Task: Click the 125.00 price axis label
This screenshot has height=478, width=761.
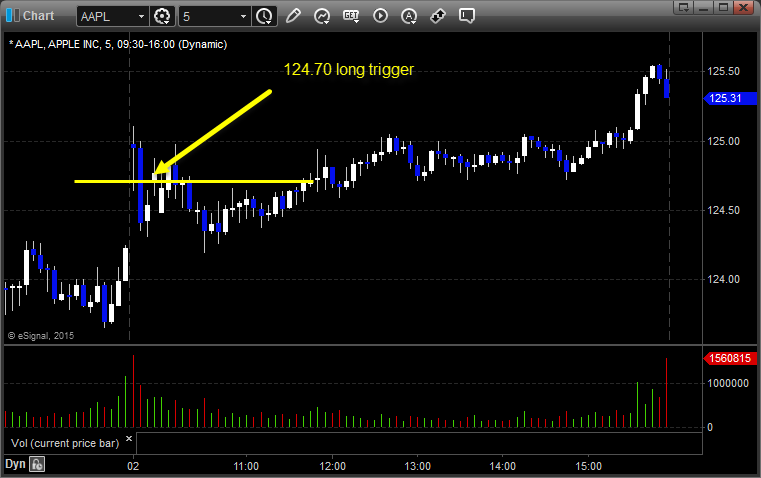Action: point(723,141)
